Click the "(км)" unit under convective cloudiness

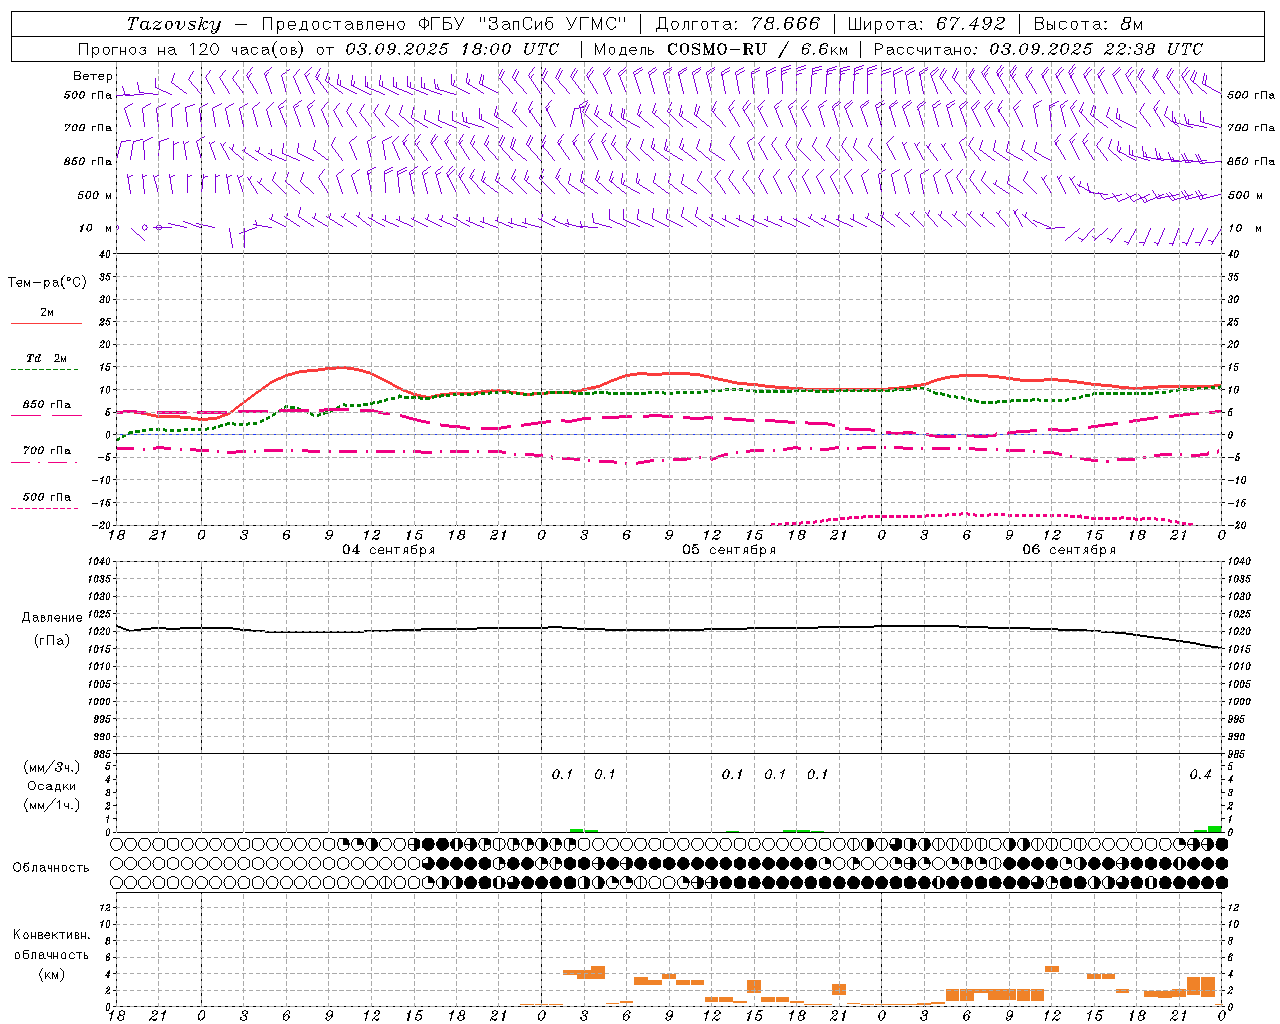click(x=51, y=974)
